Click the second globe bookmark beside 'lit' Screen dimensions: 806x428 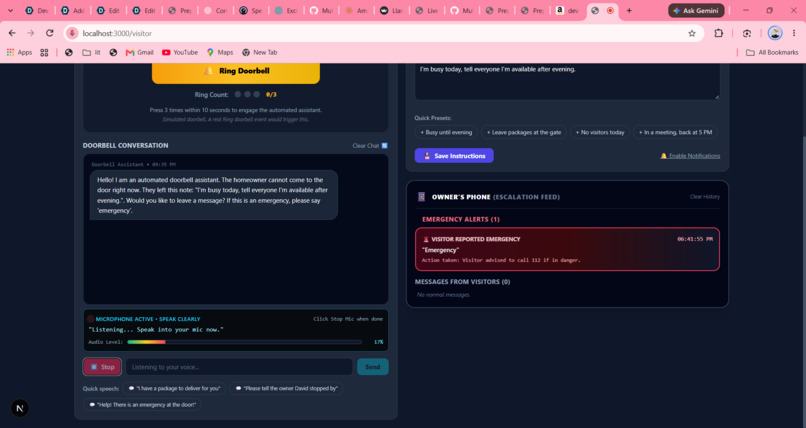click(x=113, y=52)
